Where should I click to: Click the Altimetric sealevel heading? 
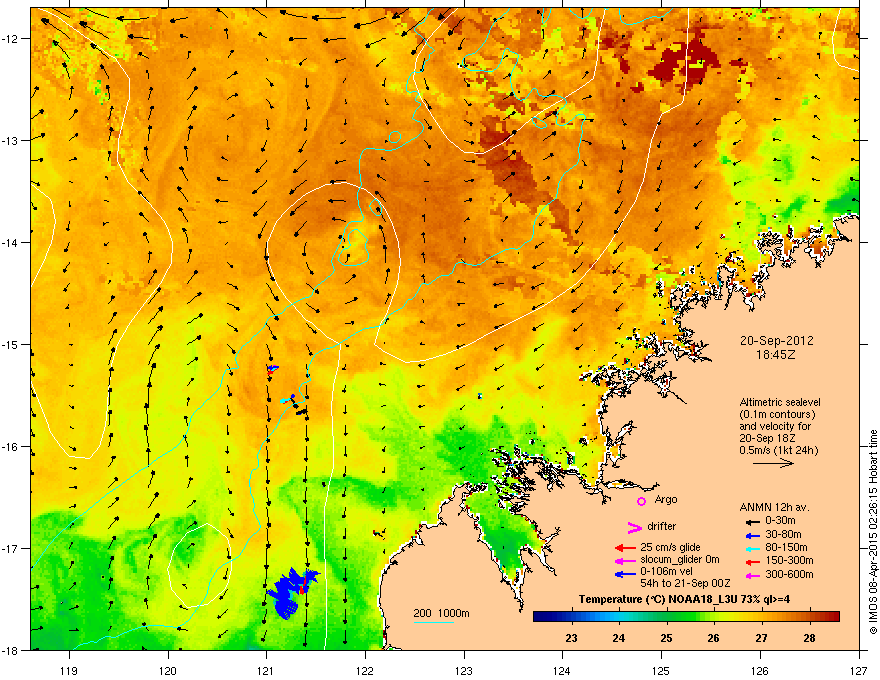pyautogui.click(x=780, y=402)
